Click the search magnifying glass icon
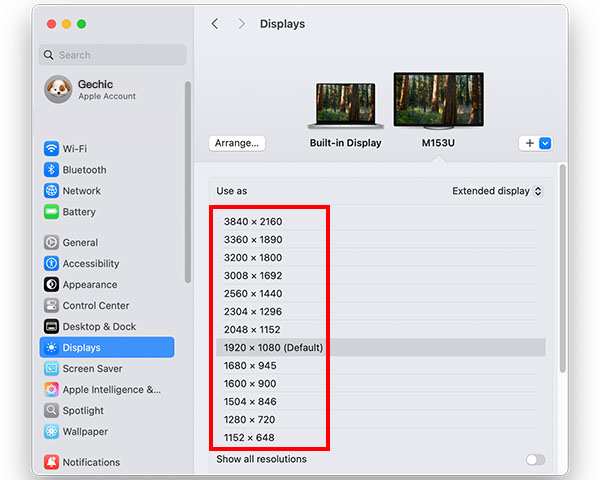Screen dimensions: 600x480 point(49,55)
